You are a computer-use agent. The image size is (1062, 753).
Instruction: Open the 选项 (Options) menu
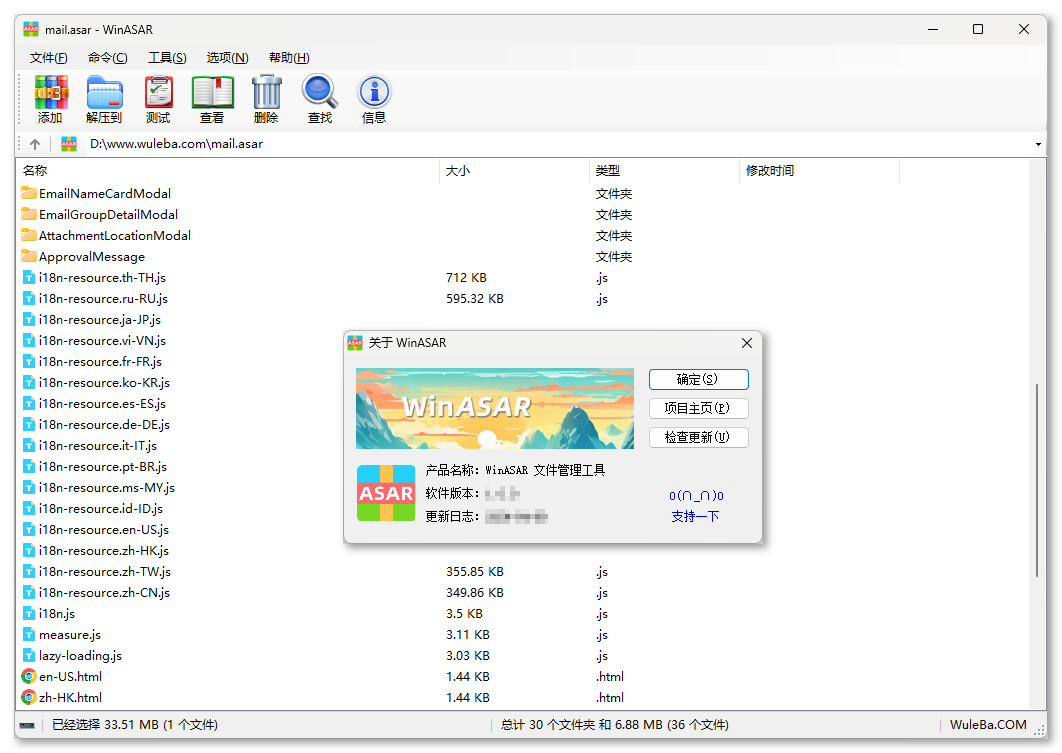[x=227, y=57]
